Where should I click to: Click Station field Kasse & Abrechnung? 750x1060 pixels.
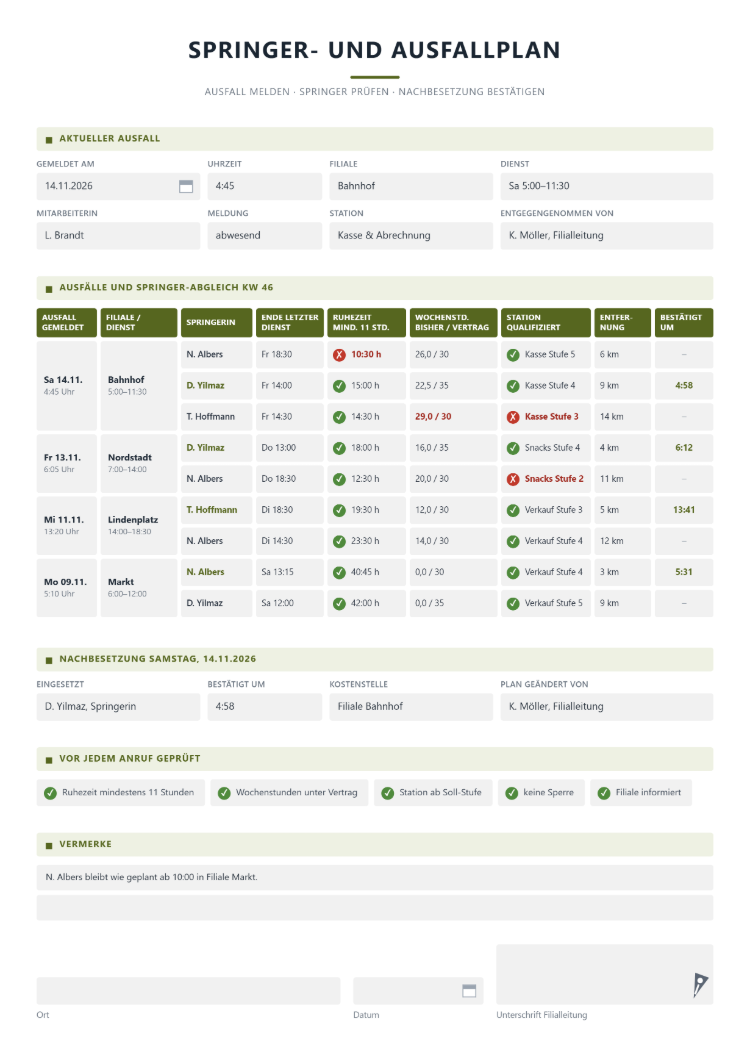point(411,236)
